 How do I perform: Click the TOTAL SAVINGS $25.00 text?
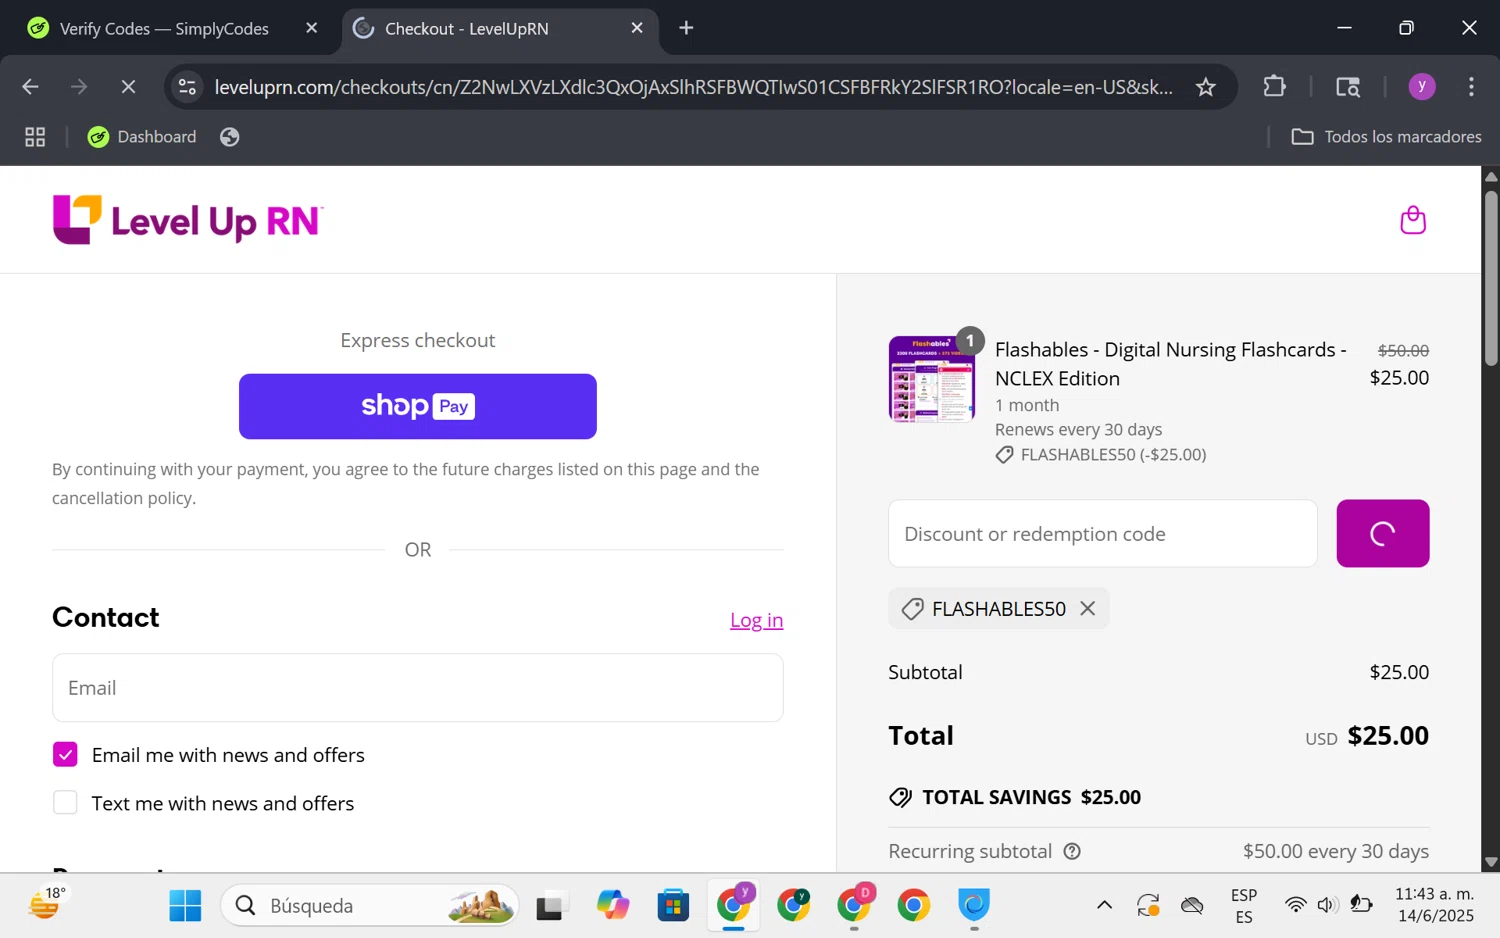1031,797
